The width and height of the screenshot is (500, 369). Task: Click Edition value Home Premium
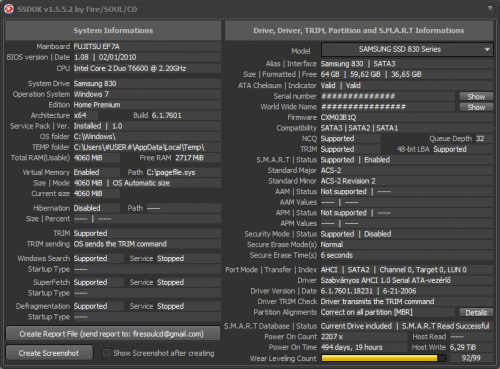point(97,105)
